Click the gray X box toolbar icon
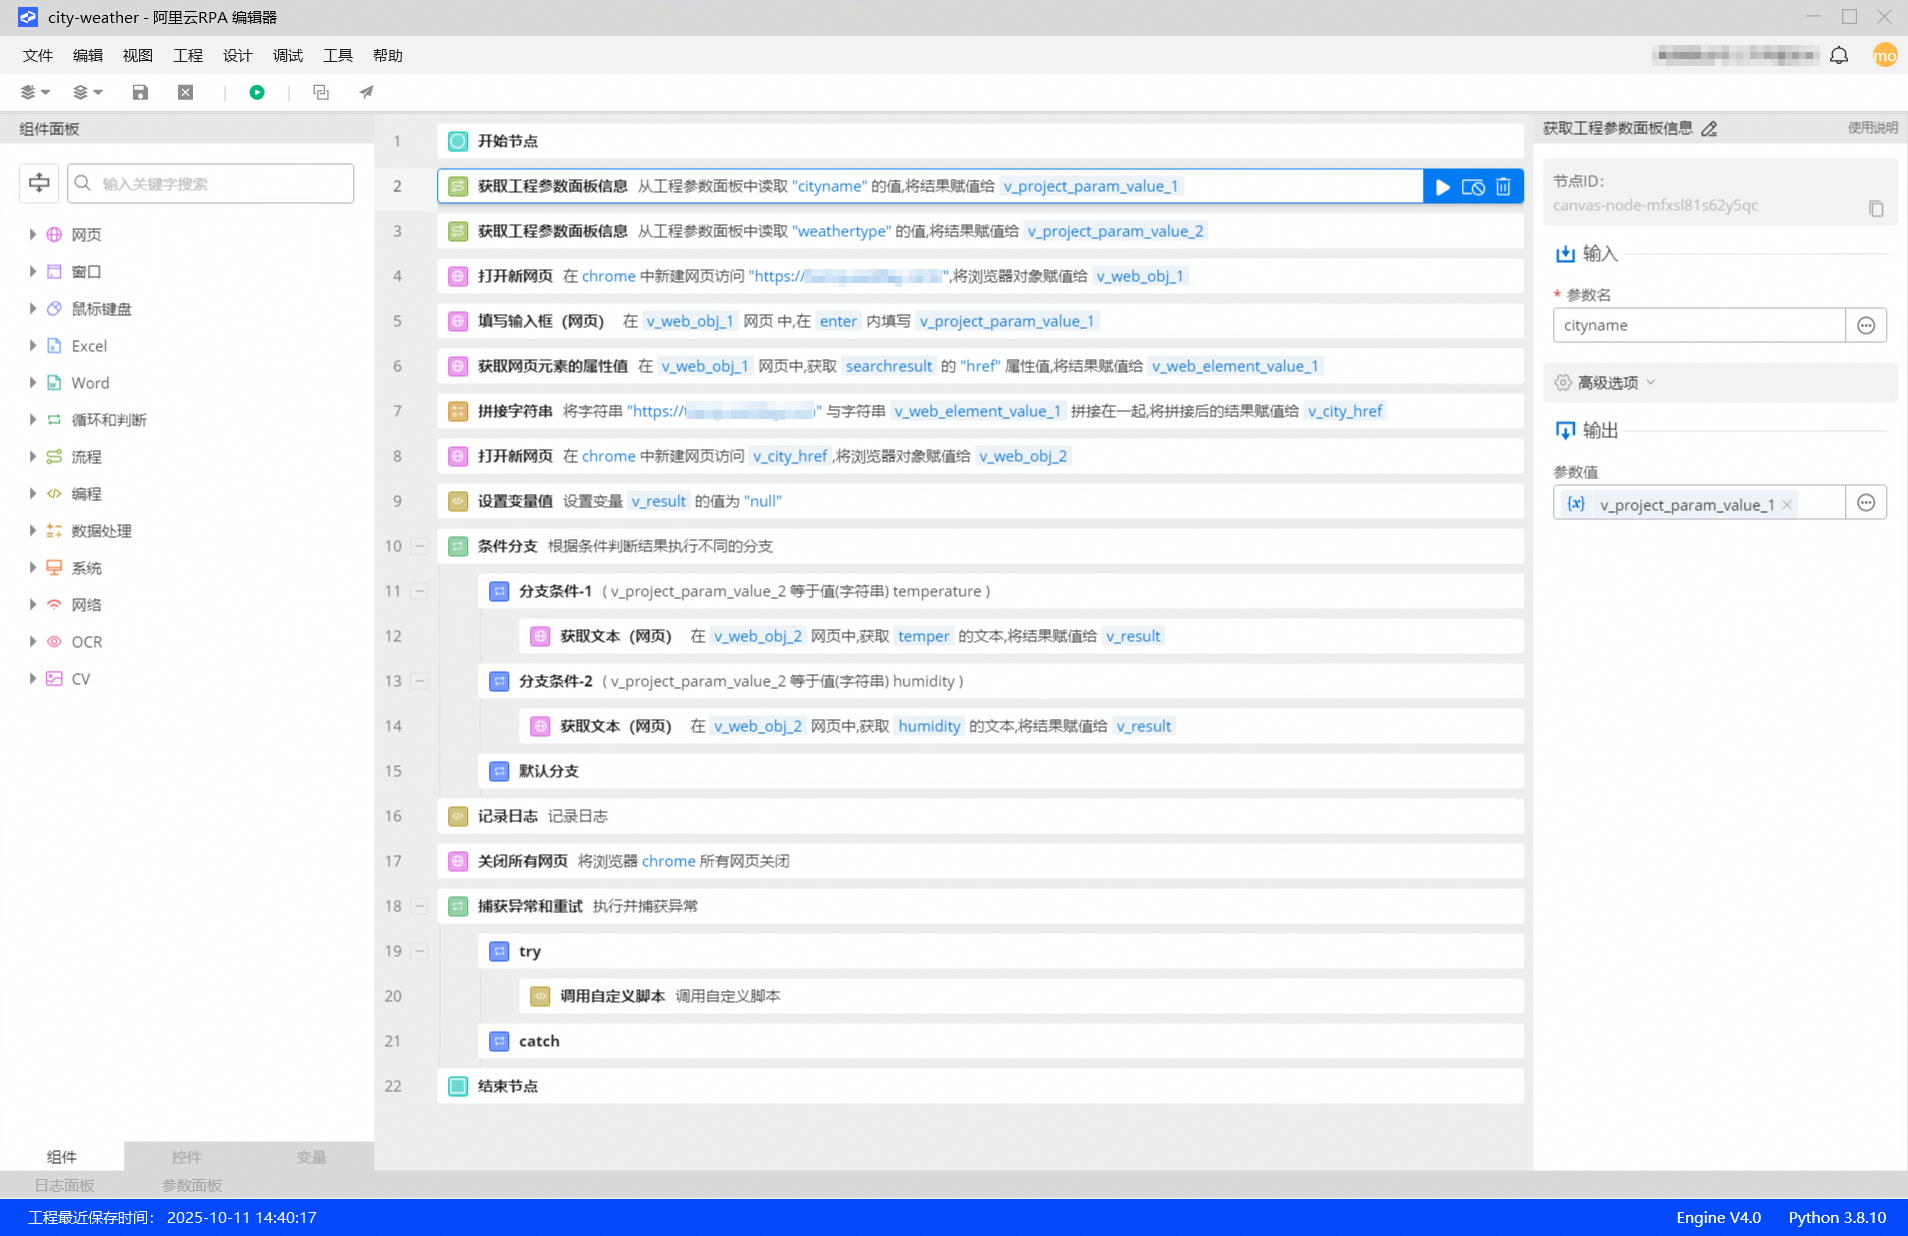Screen dimensions: 1908x1236 186,92
